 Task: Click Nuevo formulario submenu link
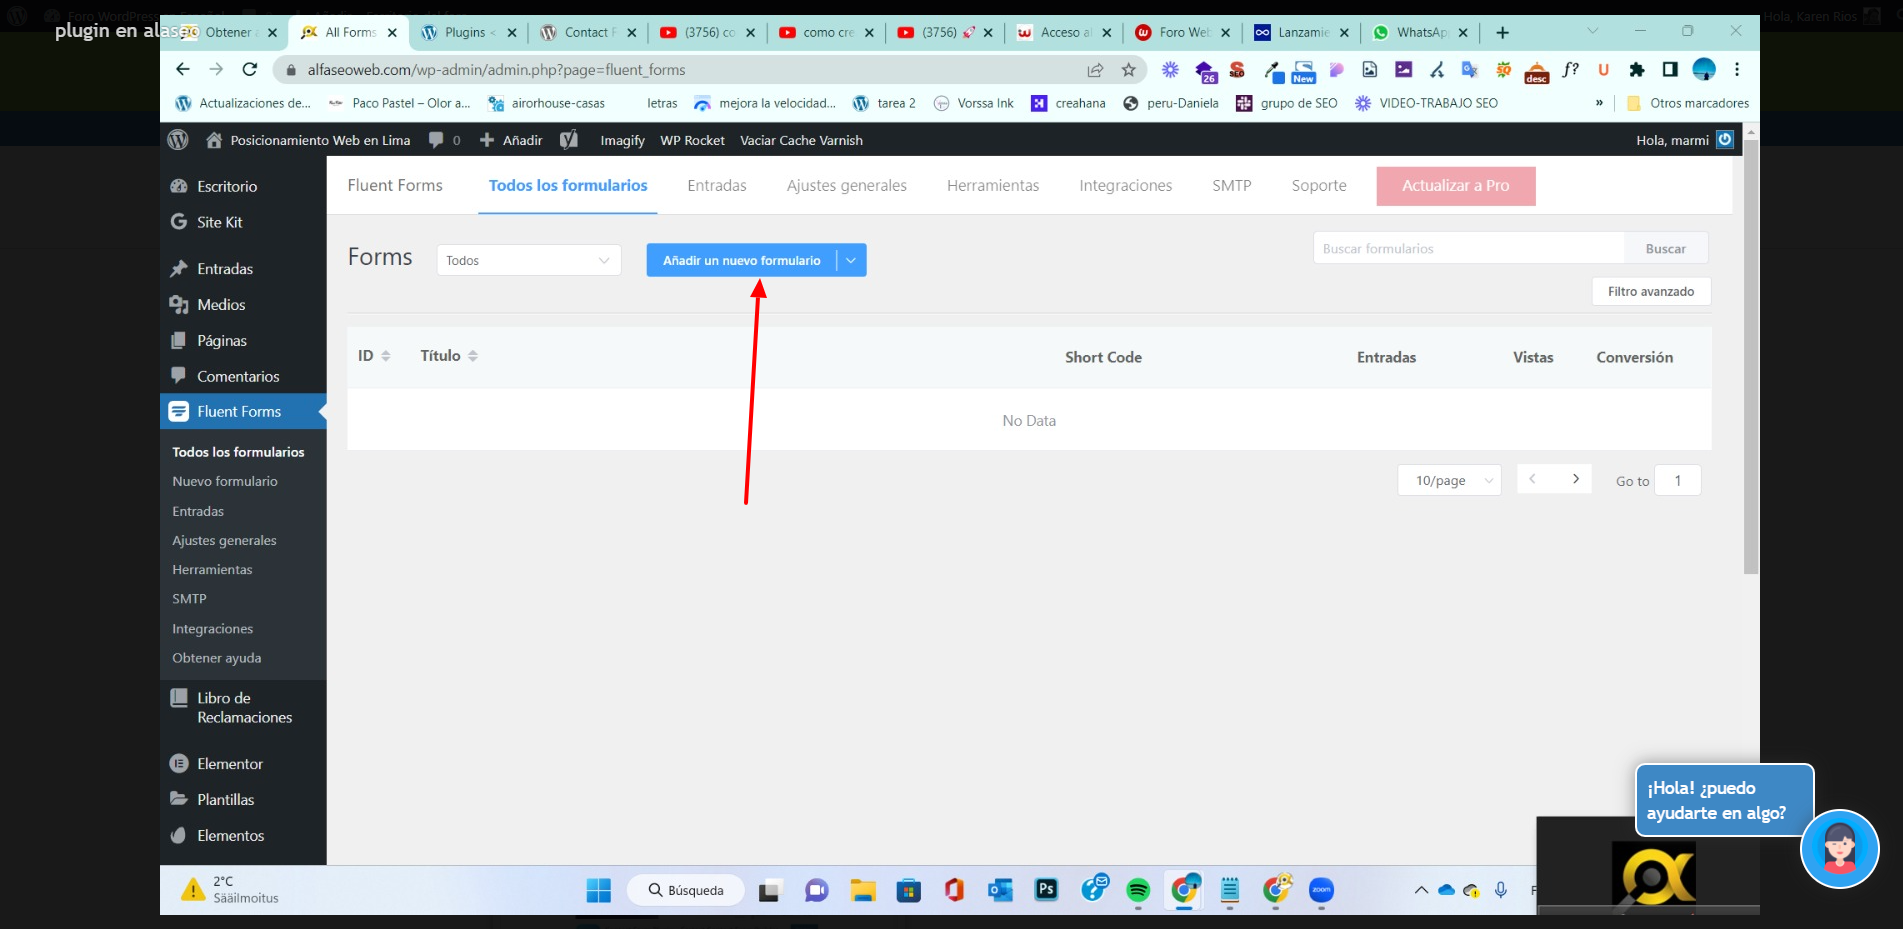click(x=225, y=482)
